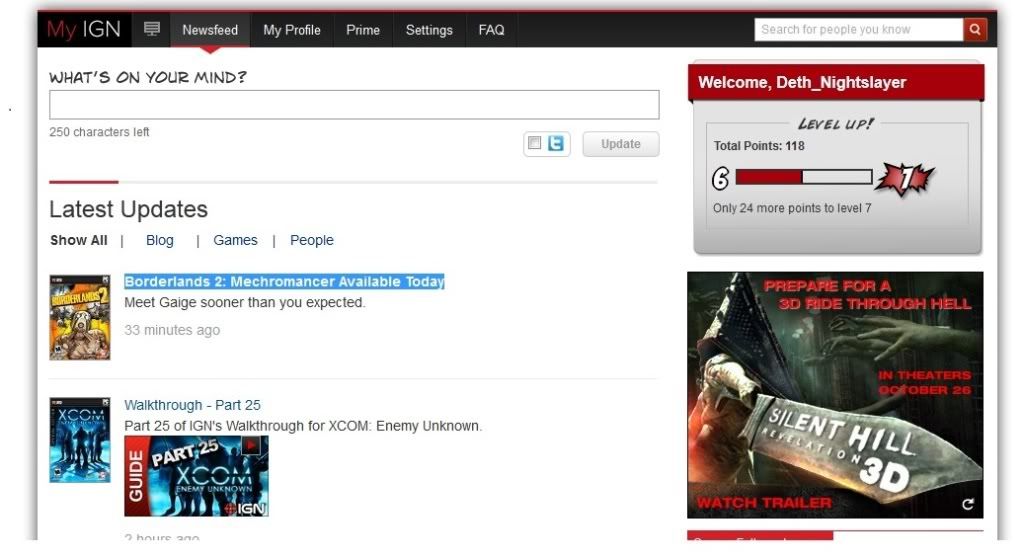
Task: Open the Walkthrough - Part 25 link
Action: point(192,405)
